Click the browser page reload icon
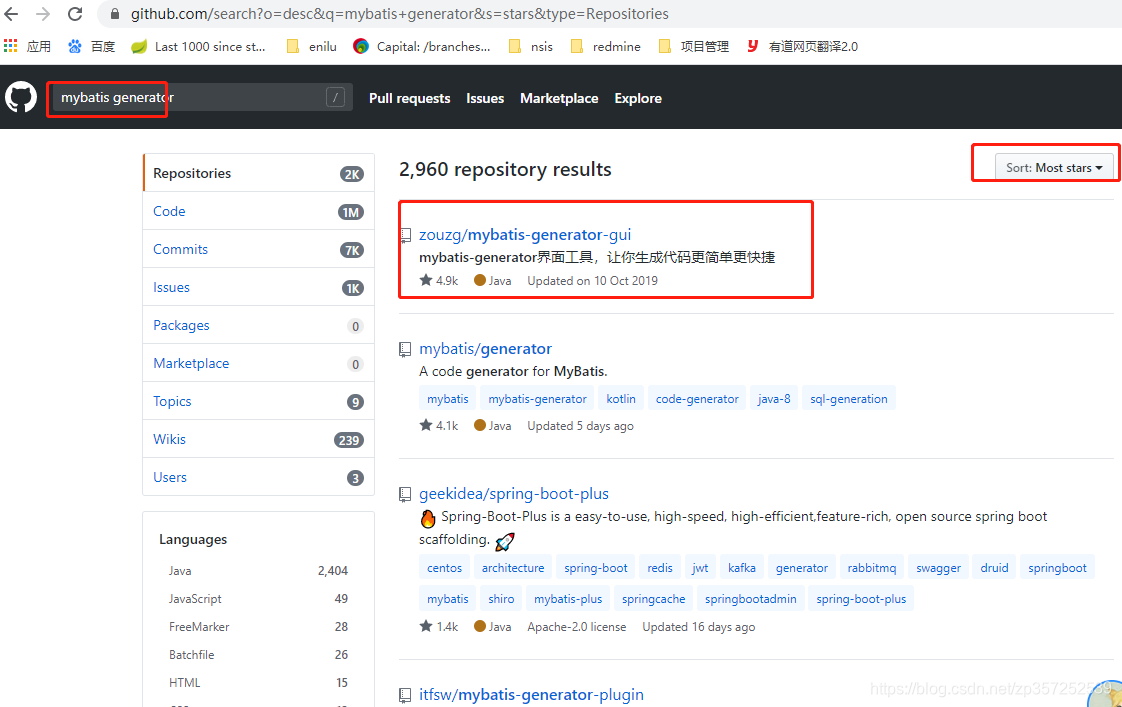Screen dimensions: 1122x707 point(74,15)
